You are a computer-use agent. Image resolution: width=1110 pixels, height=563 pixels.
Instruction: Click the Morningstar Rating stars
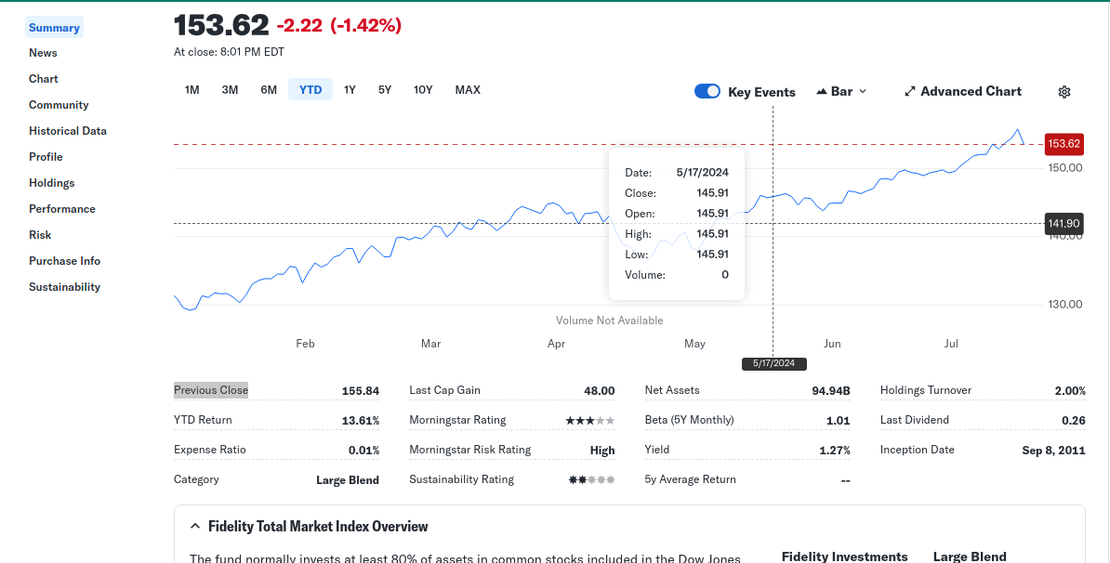590,420
